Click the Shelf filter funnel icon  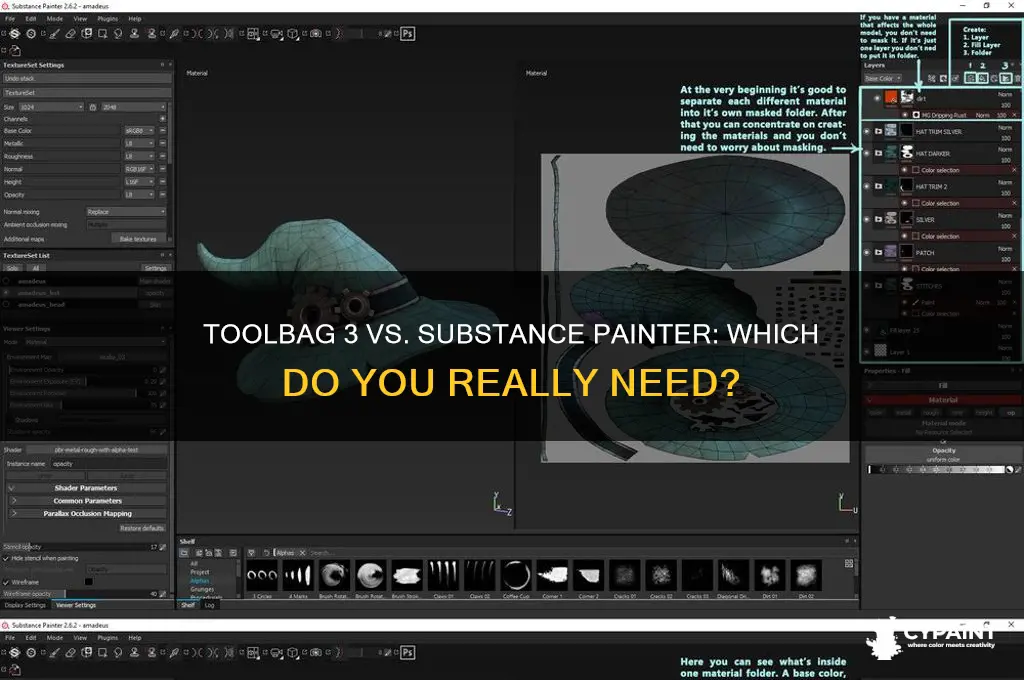click(251, 553)
